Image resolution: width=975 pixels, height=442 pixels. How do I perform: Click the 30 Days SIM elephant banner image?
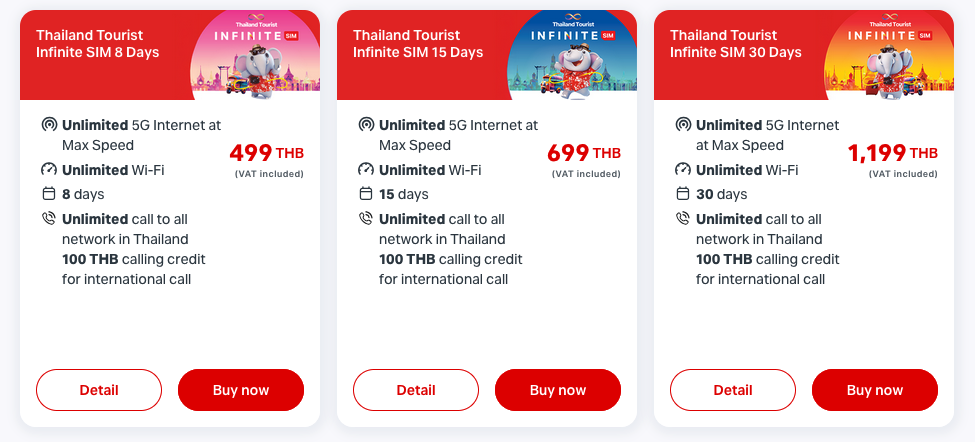(x=890, y=55)
